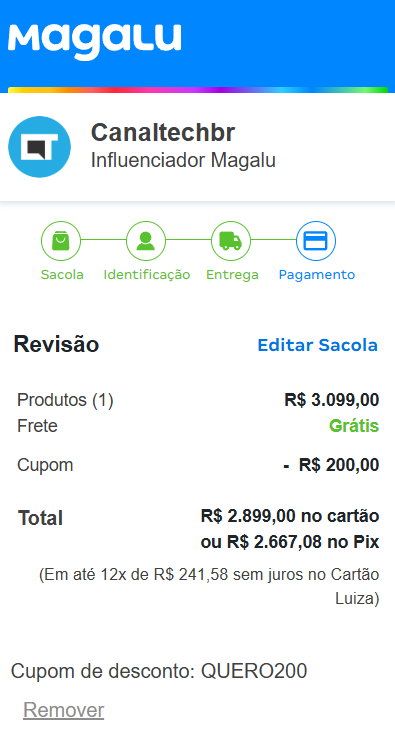Image resolution: width=395 pixels, height=741 pixels.
Task: Click the Magalu logo in the header
Action: click(x=94, y=40)
